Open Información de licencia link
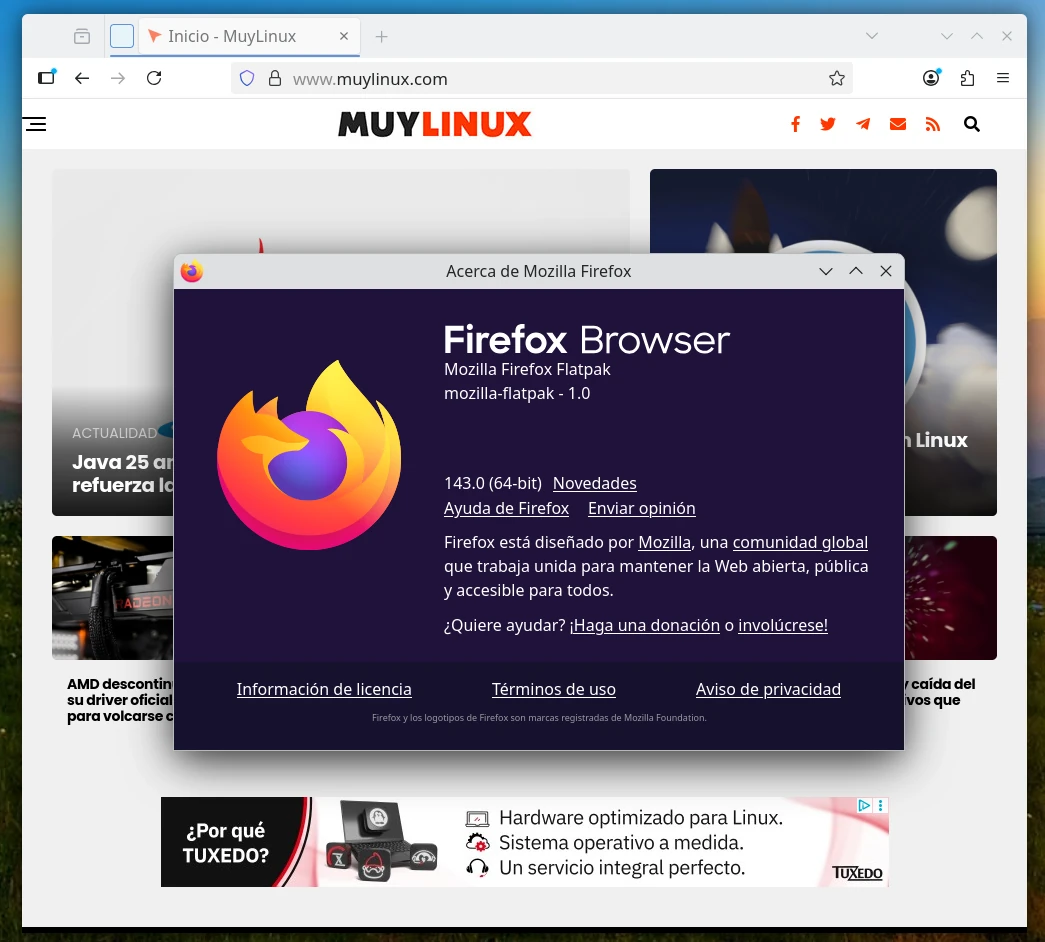This screenshot has width=1045, height=942. click(x=324, y=689)
